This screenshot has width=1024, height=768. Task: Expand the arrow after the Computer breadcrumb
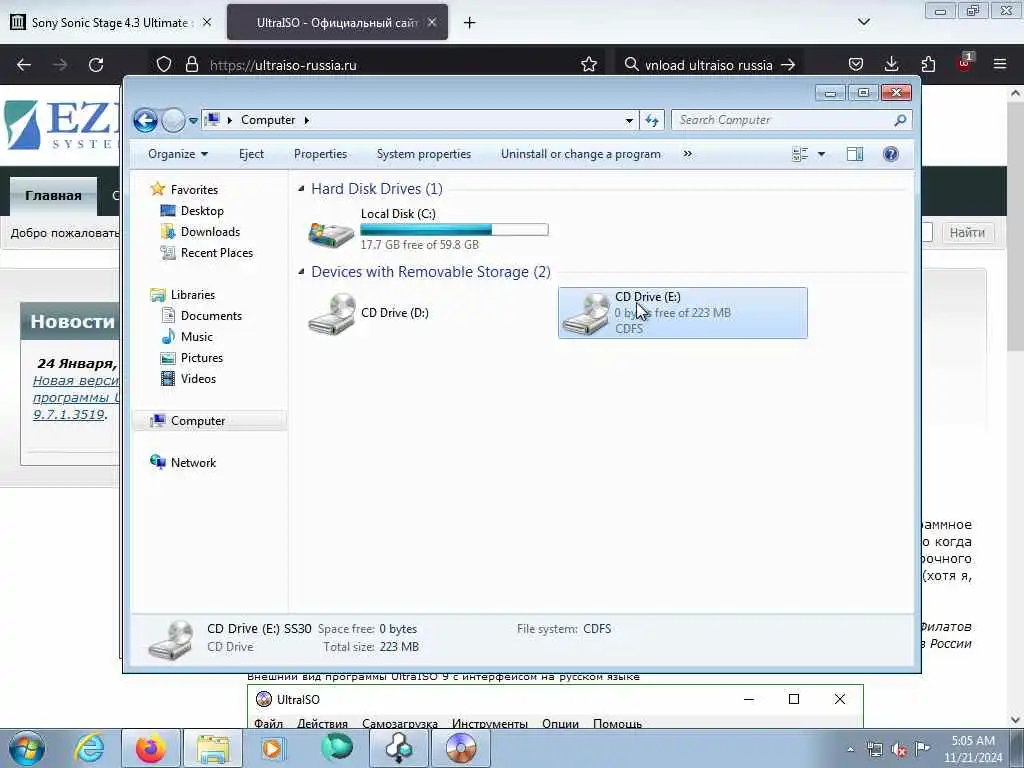tap(306, 120)
